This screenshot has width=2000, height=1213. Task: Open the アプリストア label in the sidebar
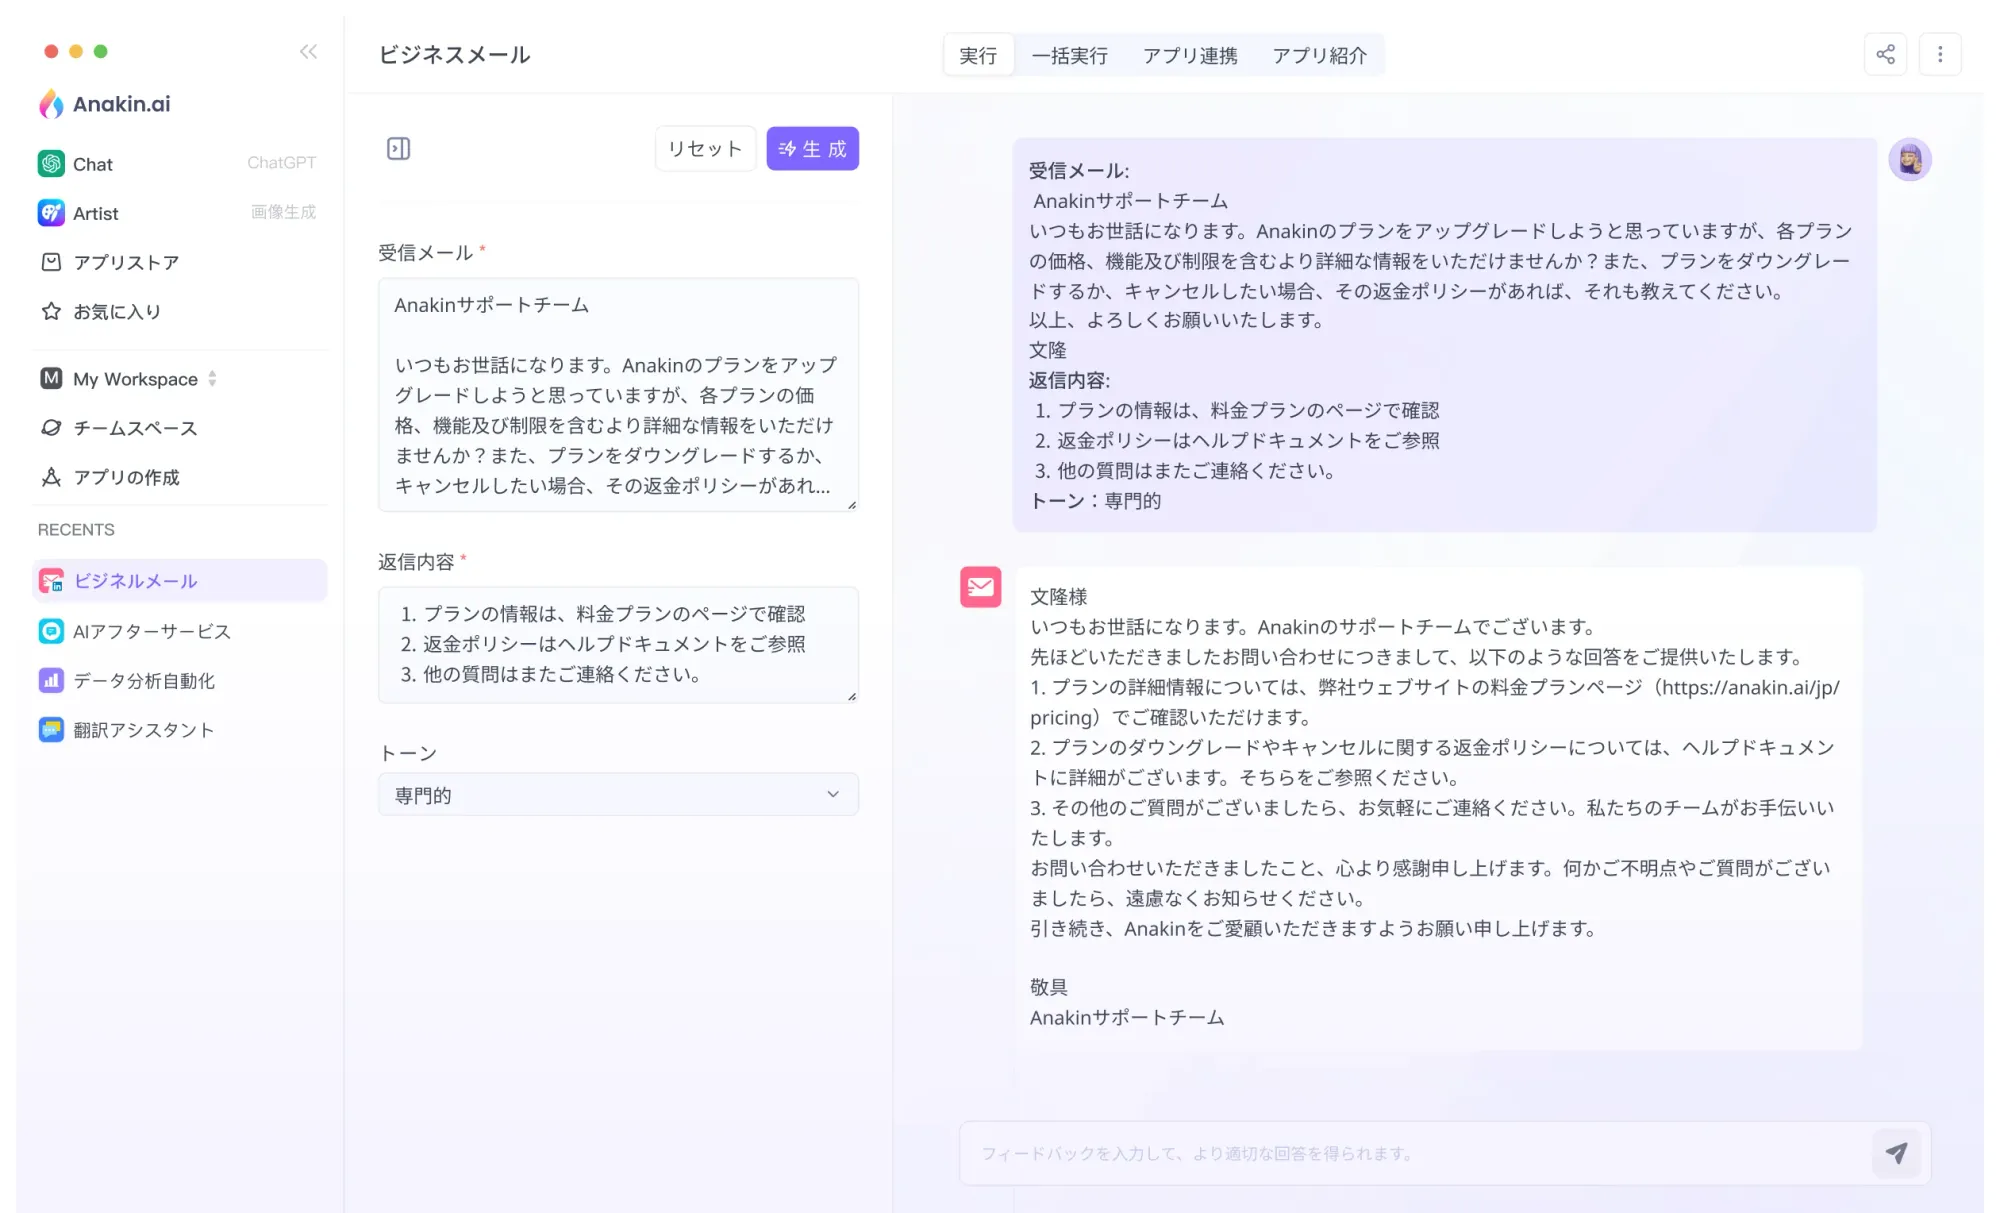(126, 262)
